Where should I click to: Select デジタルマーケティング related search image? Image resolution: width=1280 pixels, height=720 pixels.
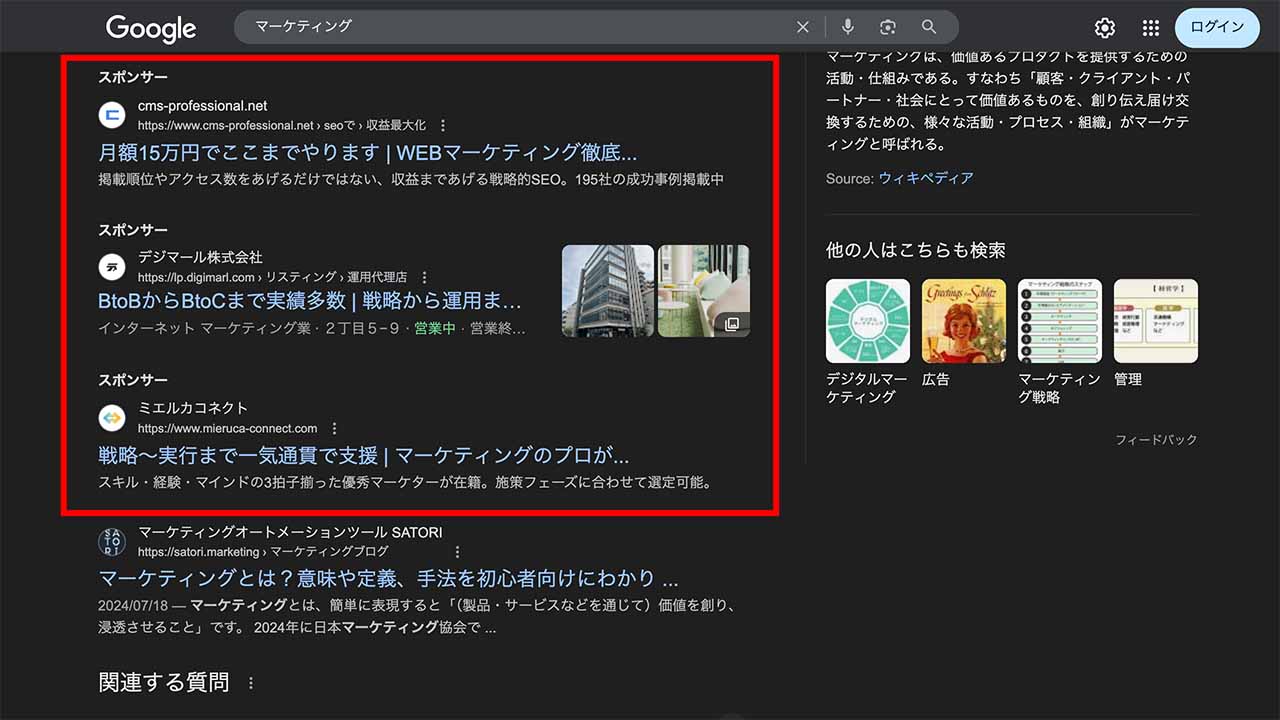click(x=868, y=321)
